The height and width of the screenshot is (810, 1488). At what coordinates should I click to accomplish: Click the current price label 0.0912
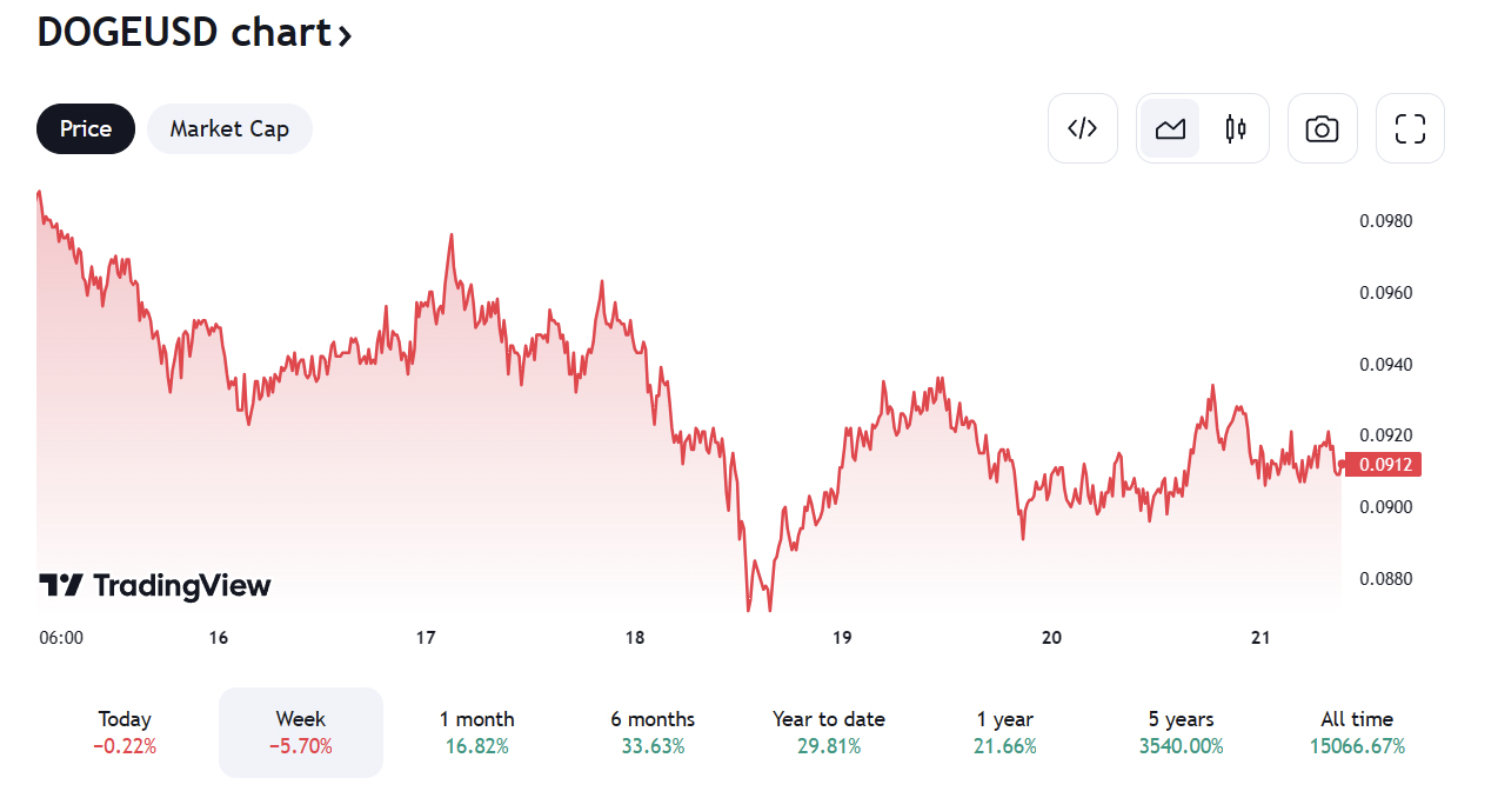point(1384,464)
